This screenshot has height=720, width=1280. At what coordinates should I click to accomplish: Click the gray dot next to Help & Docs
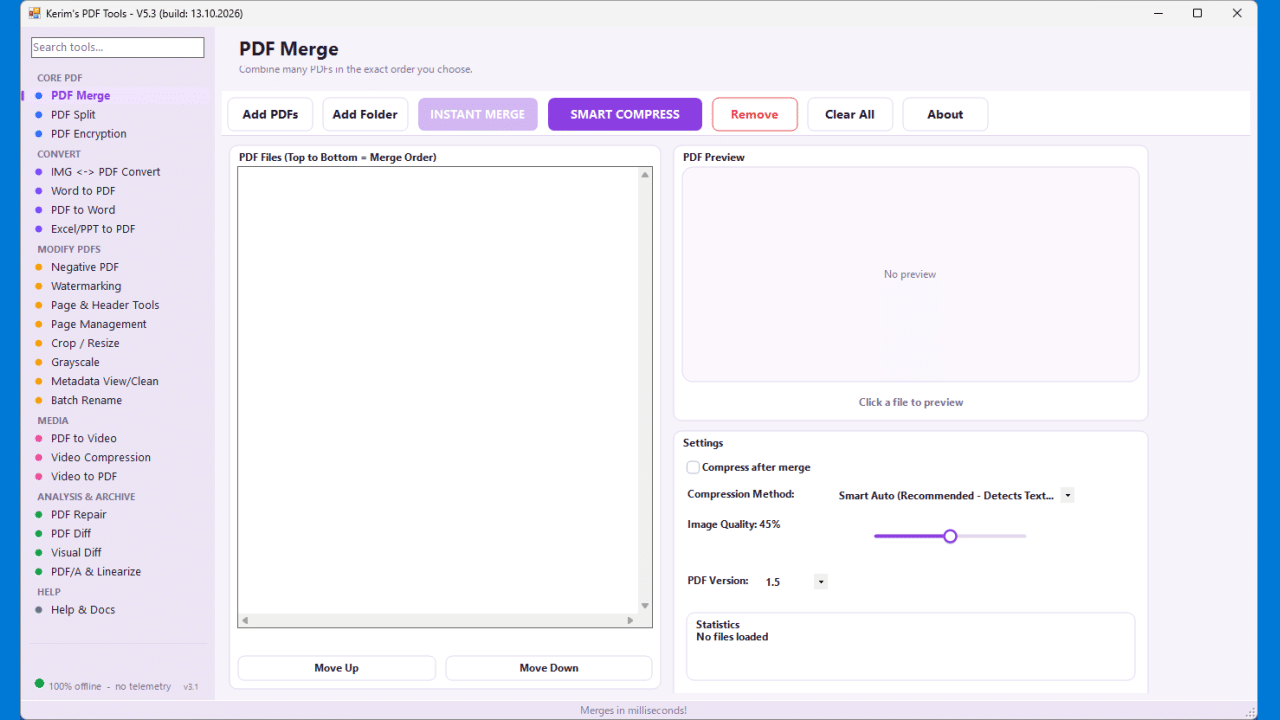pos(39,610)
